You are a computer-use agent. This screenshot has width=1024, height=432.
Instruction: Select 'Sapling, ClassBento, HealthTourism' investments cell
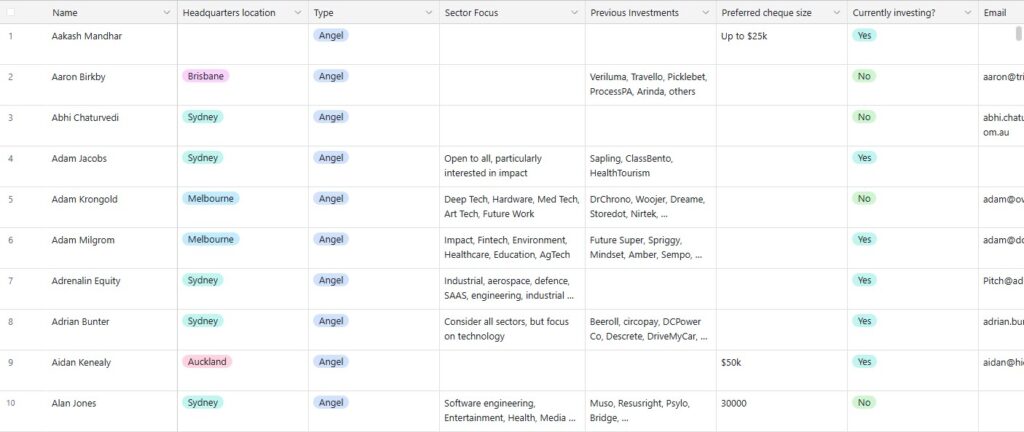click(650, 166)
